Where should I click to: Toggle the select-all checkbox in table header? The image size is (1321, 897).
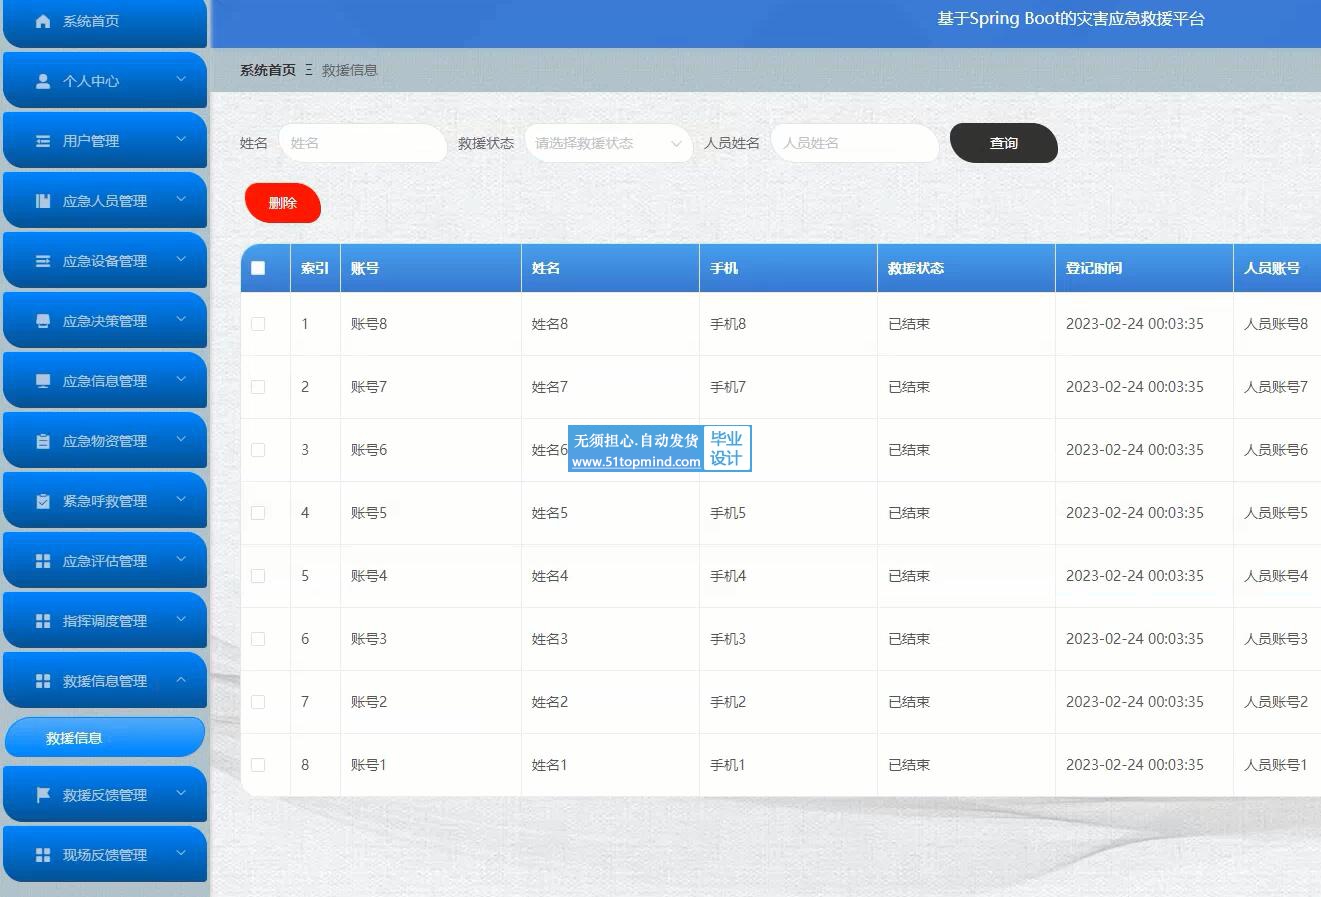pyautogui.click(x=258, y=268)
